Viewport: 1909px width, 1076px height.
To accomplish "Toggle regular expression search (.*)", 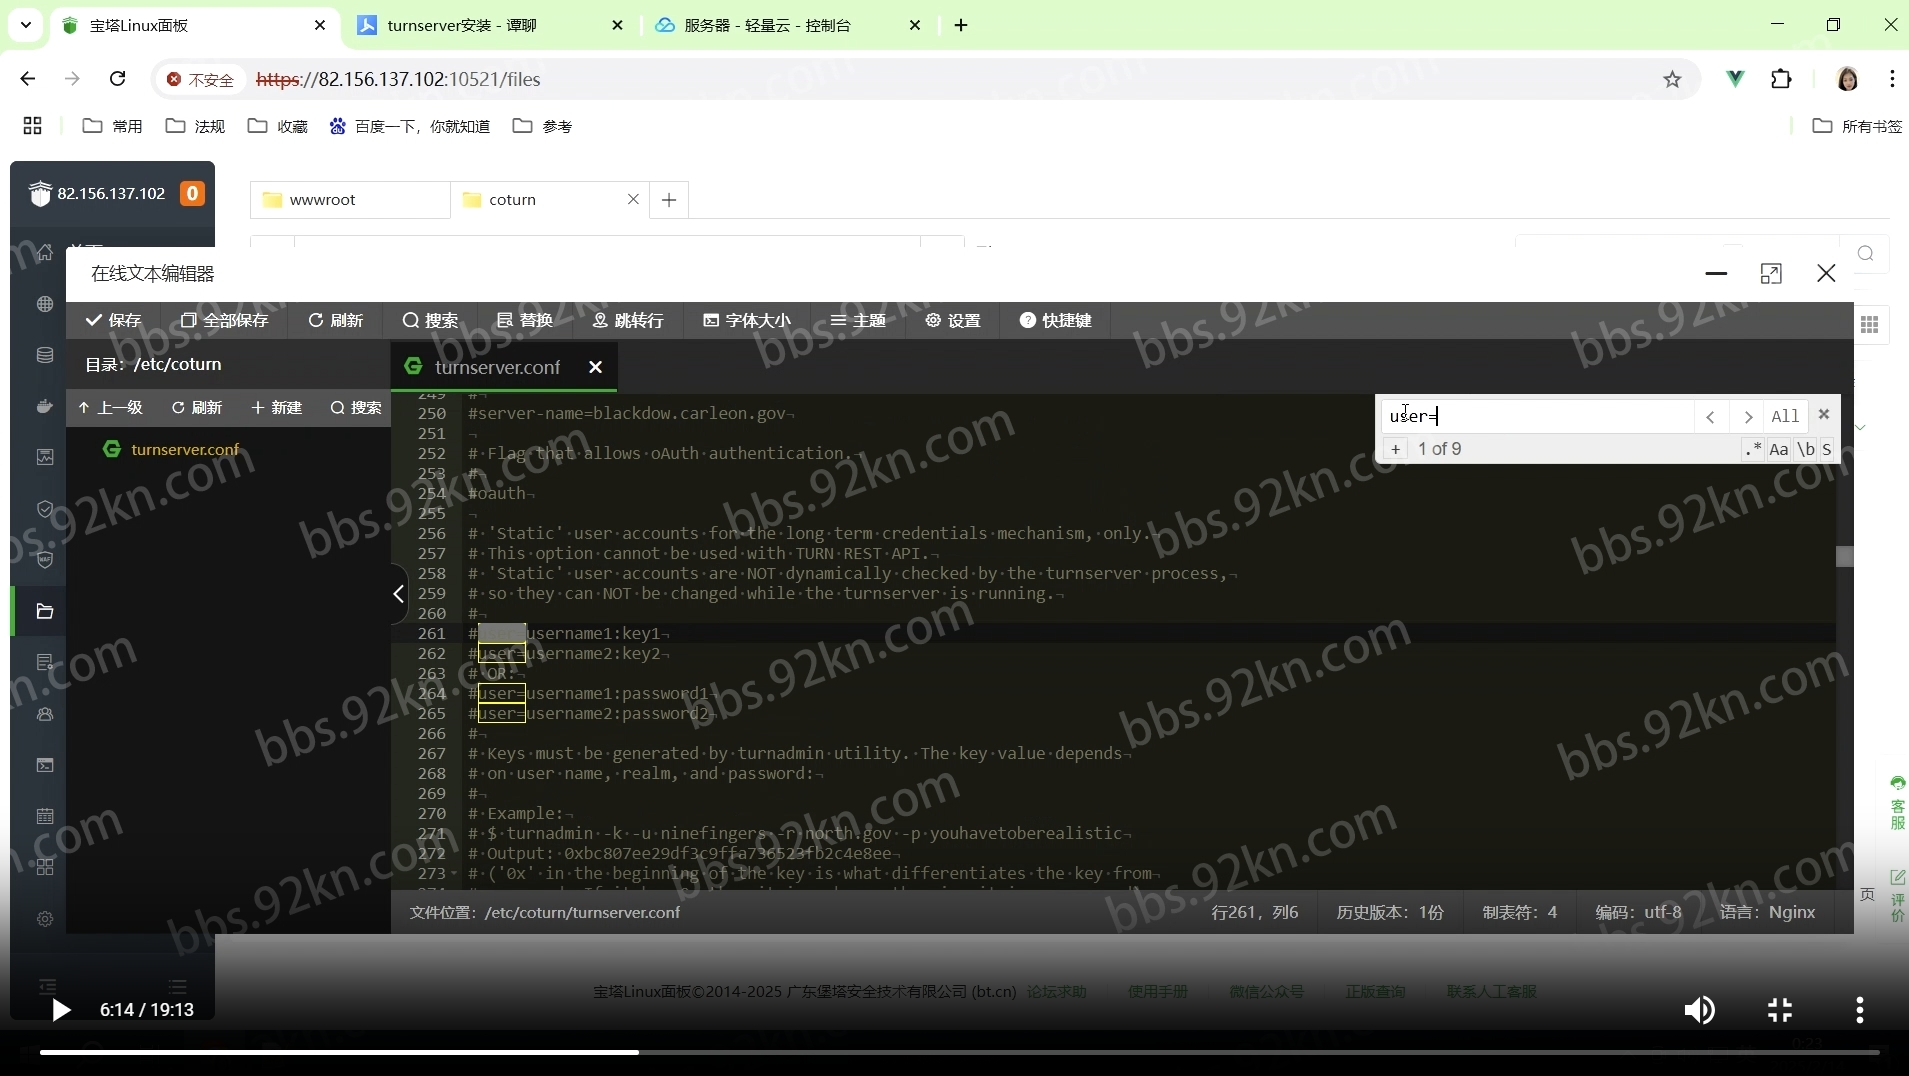I will (x=1753, y=449).
